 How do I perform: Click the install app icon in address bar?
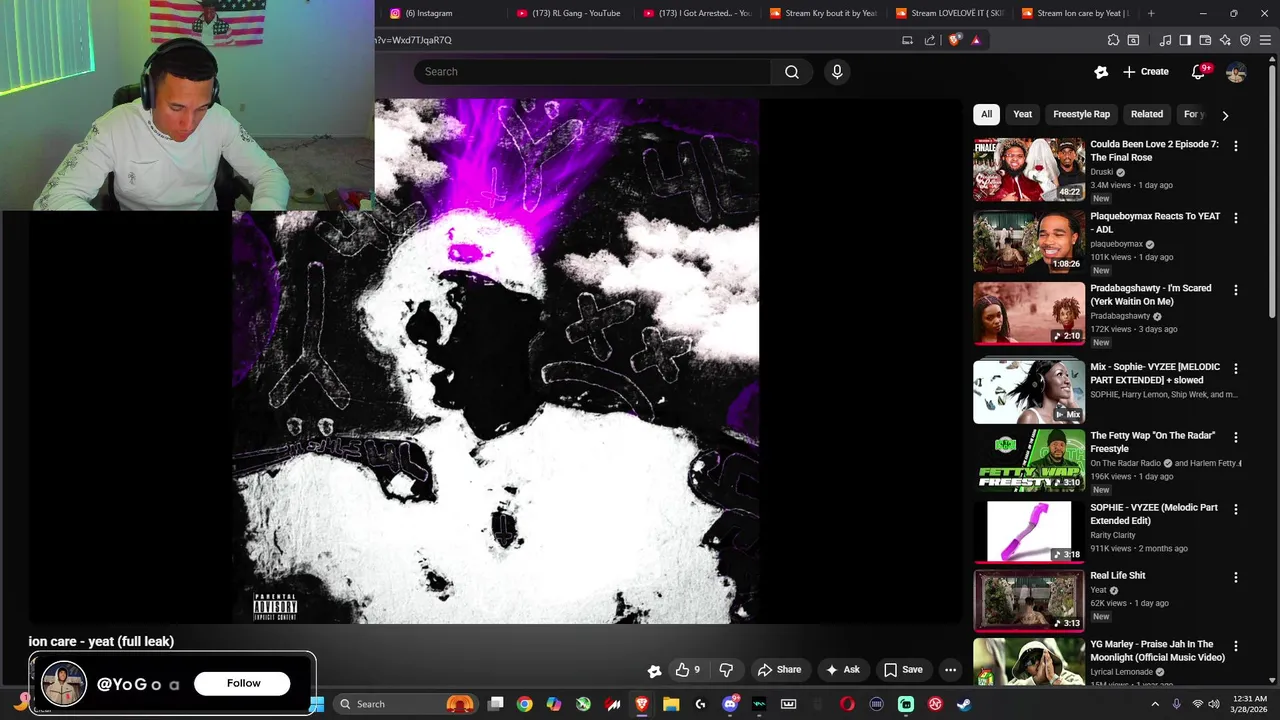pyautogui.click(x=907, y=40)
